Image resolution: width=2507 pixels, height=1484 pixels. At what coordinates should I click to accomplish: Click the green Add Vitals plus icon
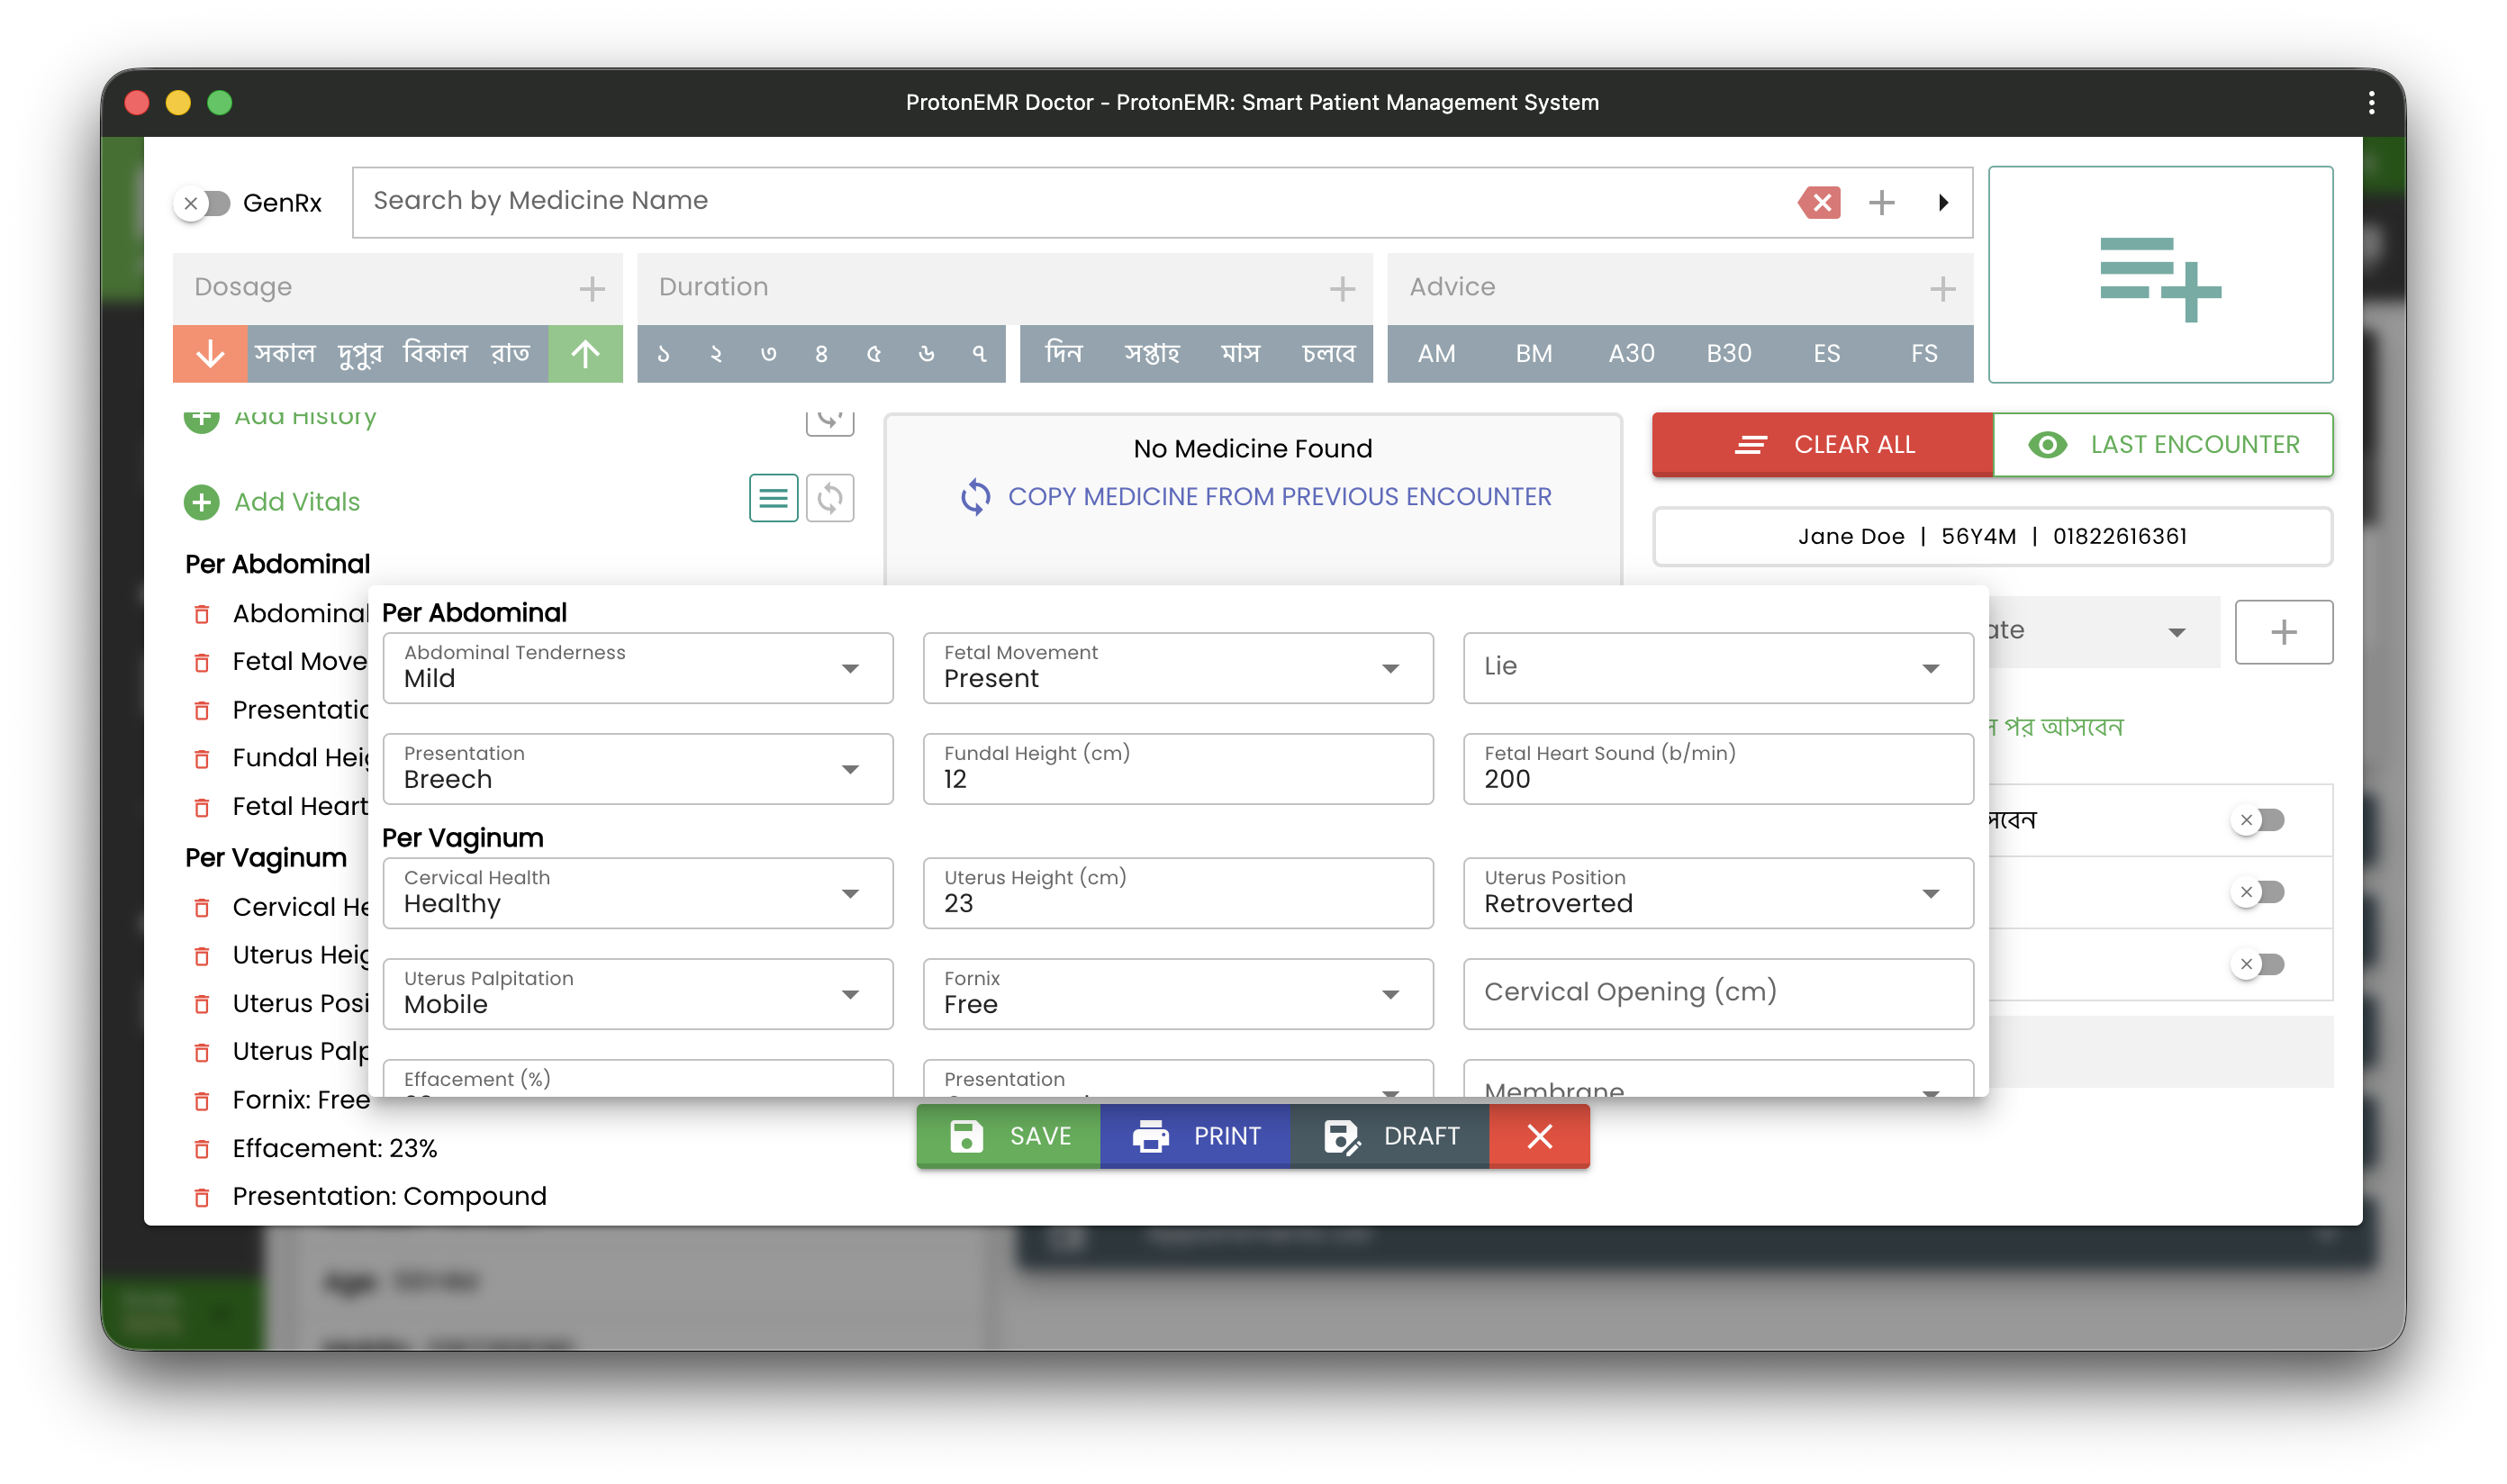(203, 502)
